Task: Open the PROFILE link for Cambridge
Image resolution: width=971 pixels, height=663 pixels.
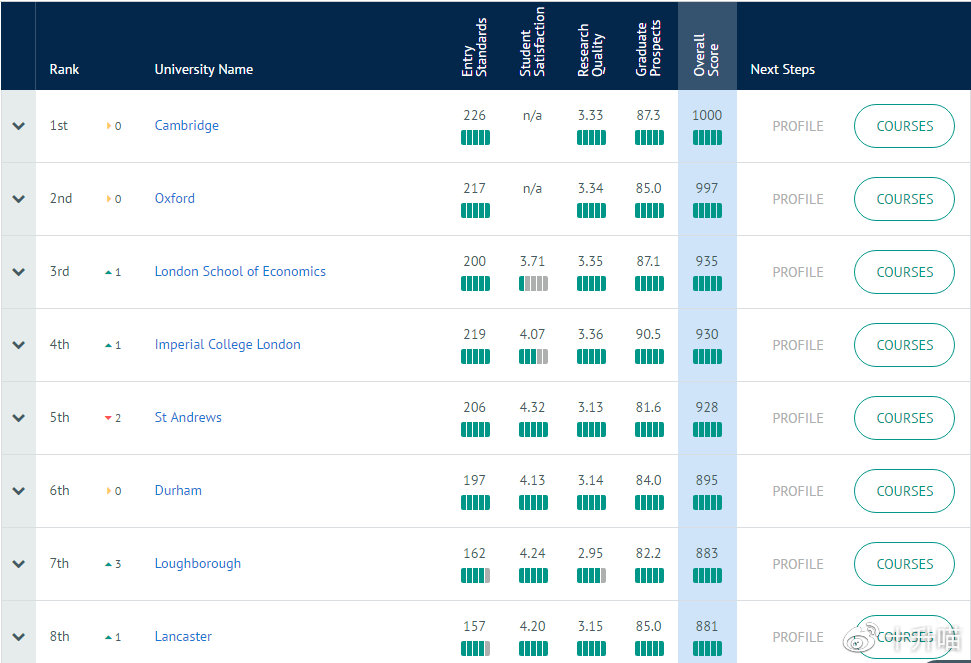Action: [x=798, y=126]
